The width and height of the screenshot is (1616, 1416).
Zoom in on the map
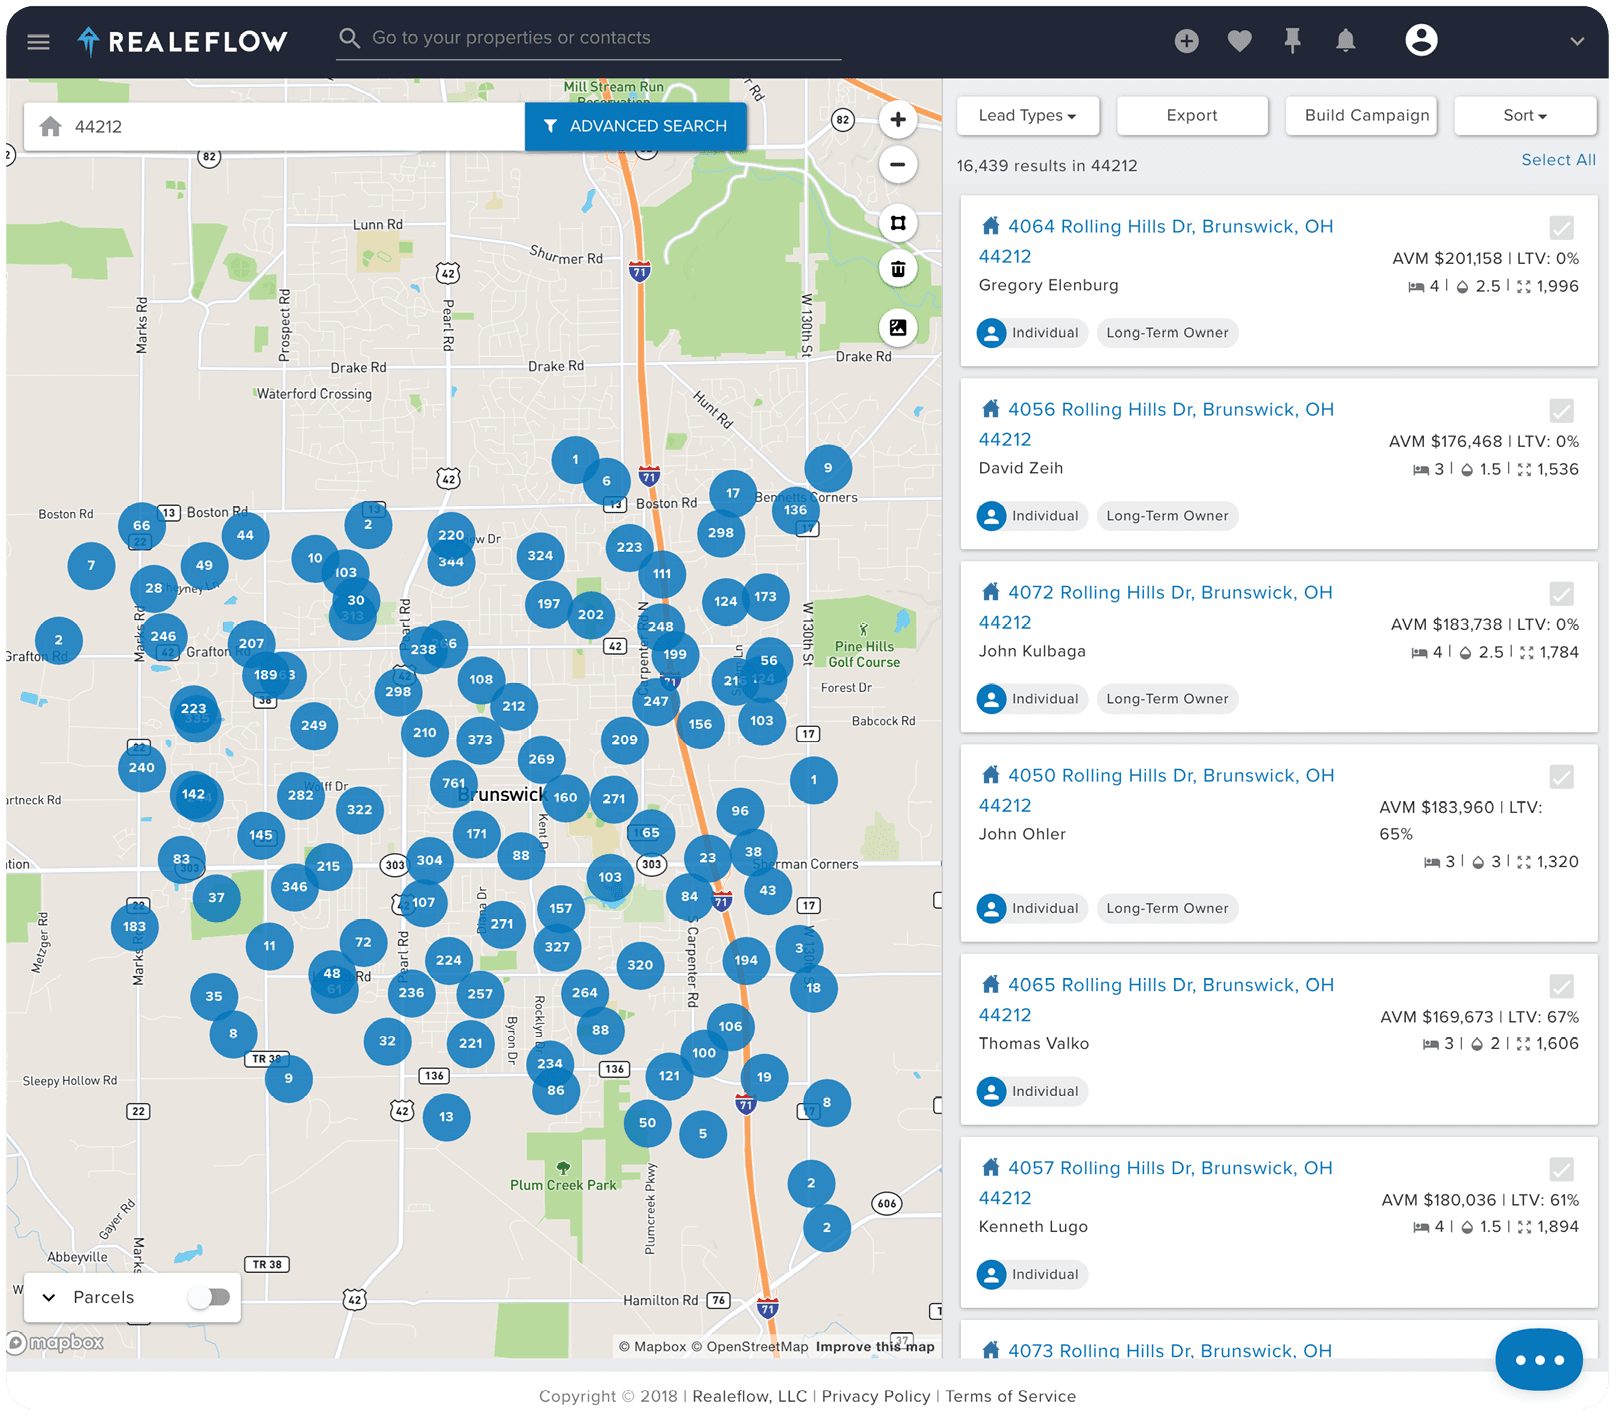click(898, 120)
